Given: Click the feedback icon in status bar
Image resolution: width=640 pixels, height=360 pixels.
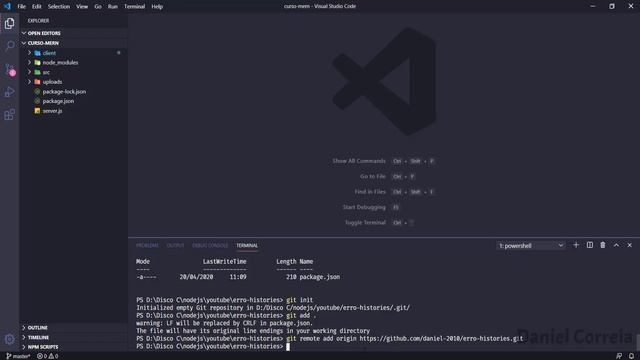Looking at the screenshot, I should (619, 356).
